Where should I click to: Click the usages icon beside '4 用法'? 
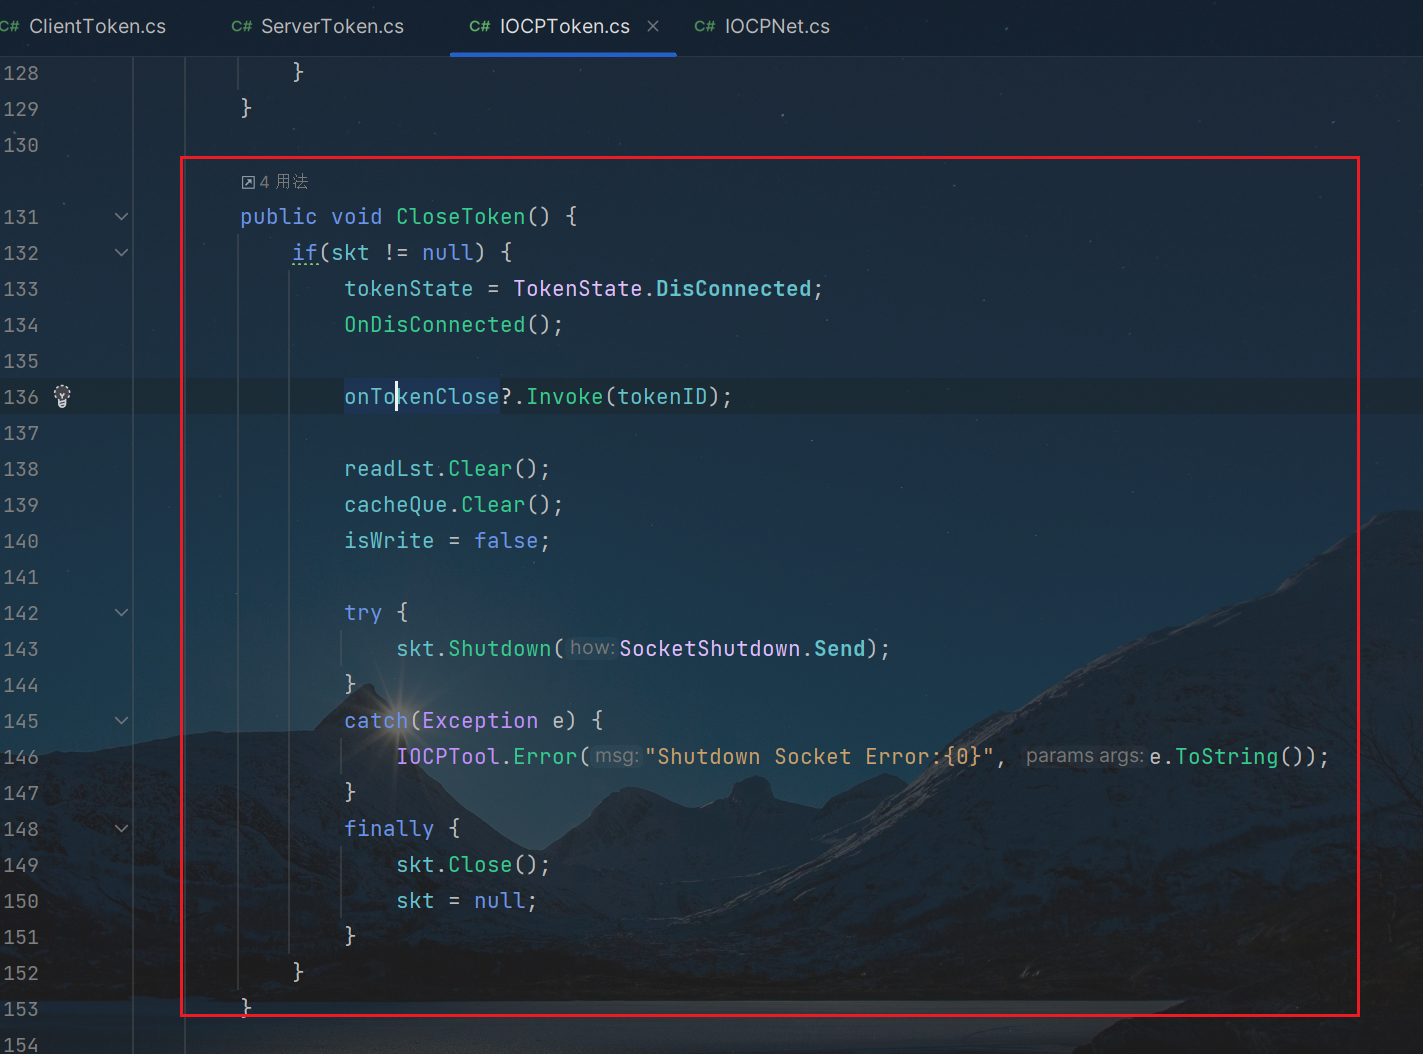248,182
